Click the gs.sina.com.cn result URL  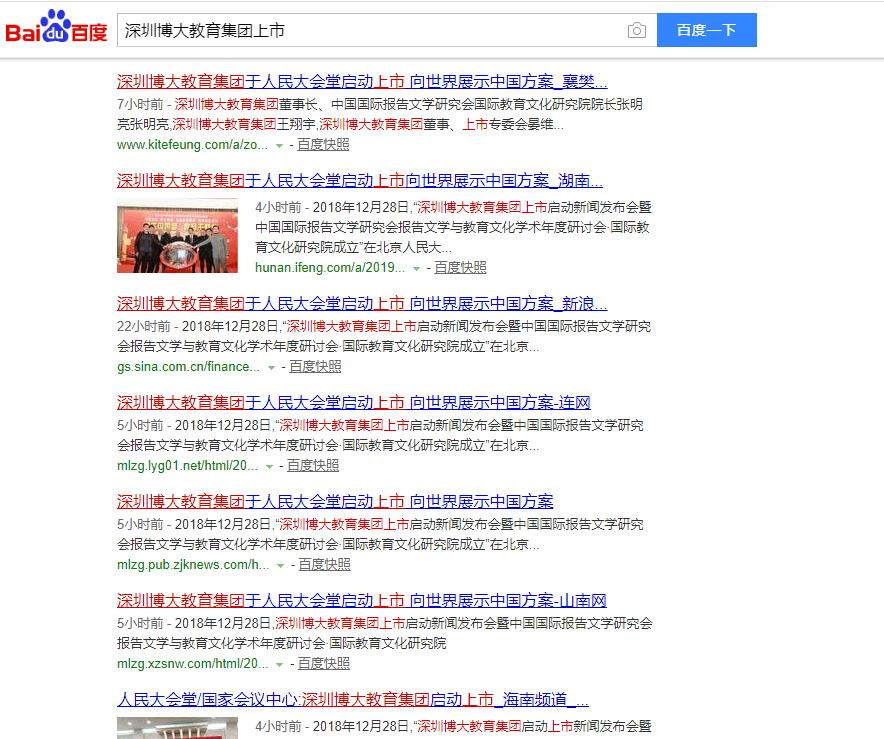click(188, 367)
